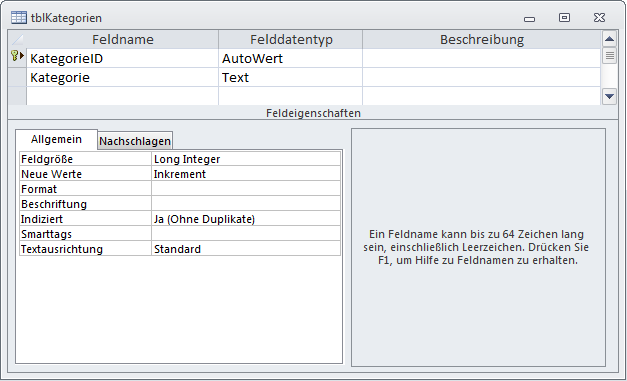The image size is (627, 381).
Task: Click the Ja (Ohne Duplikate) Indiziert value
Action: pos(246,219)
